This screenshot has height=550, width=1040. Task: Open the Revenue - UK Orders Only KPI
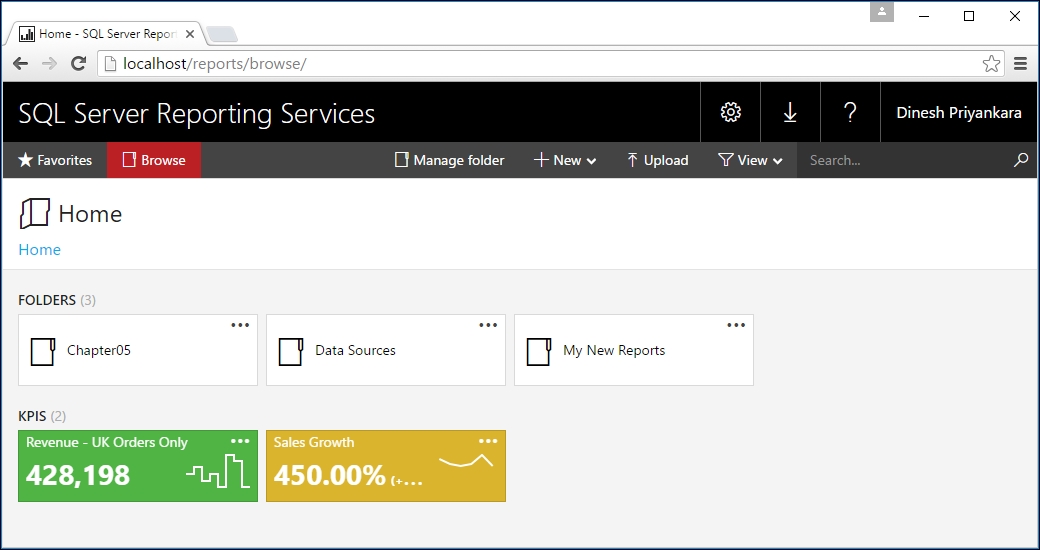coord(138,466)
